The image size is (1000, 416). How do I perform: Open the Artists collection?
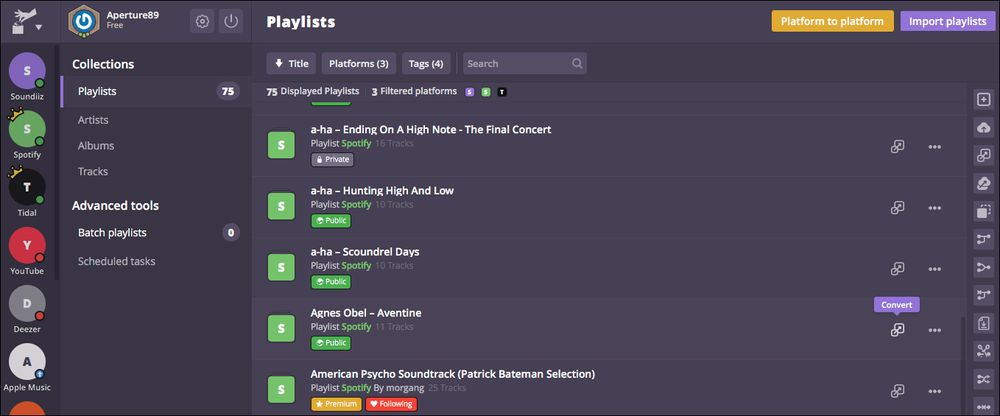[93, 120]
